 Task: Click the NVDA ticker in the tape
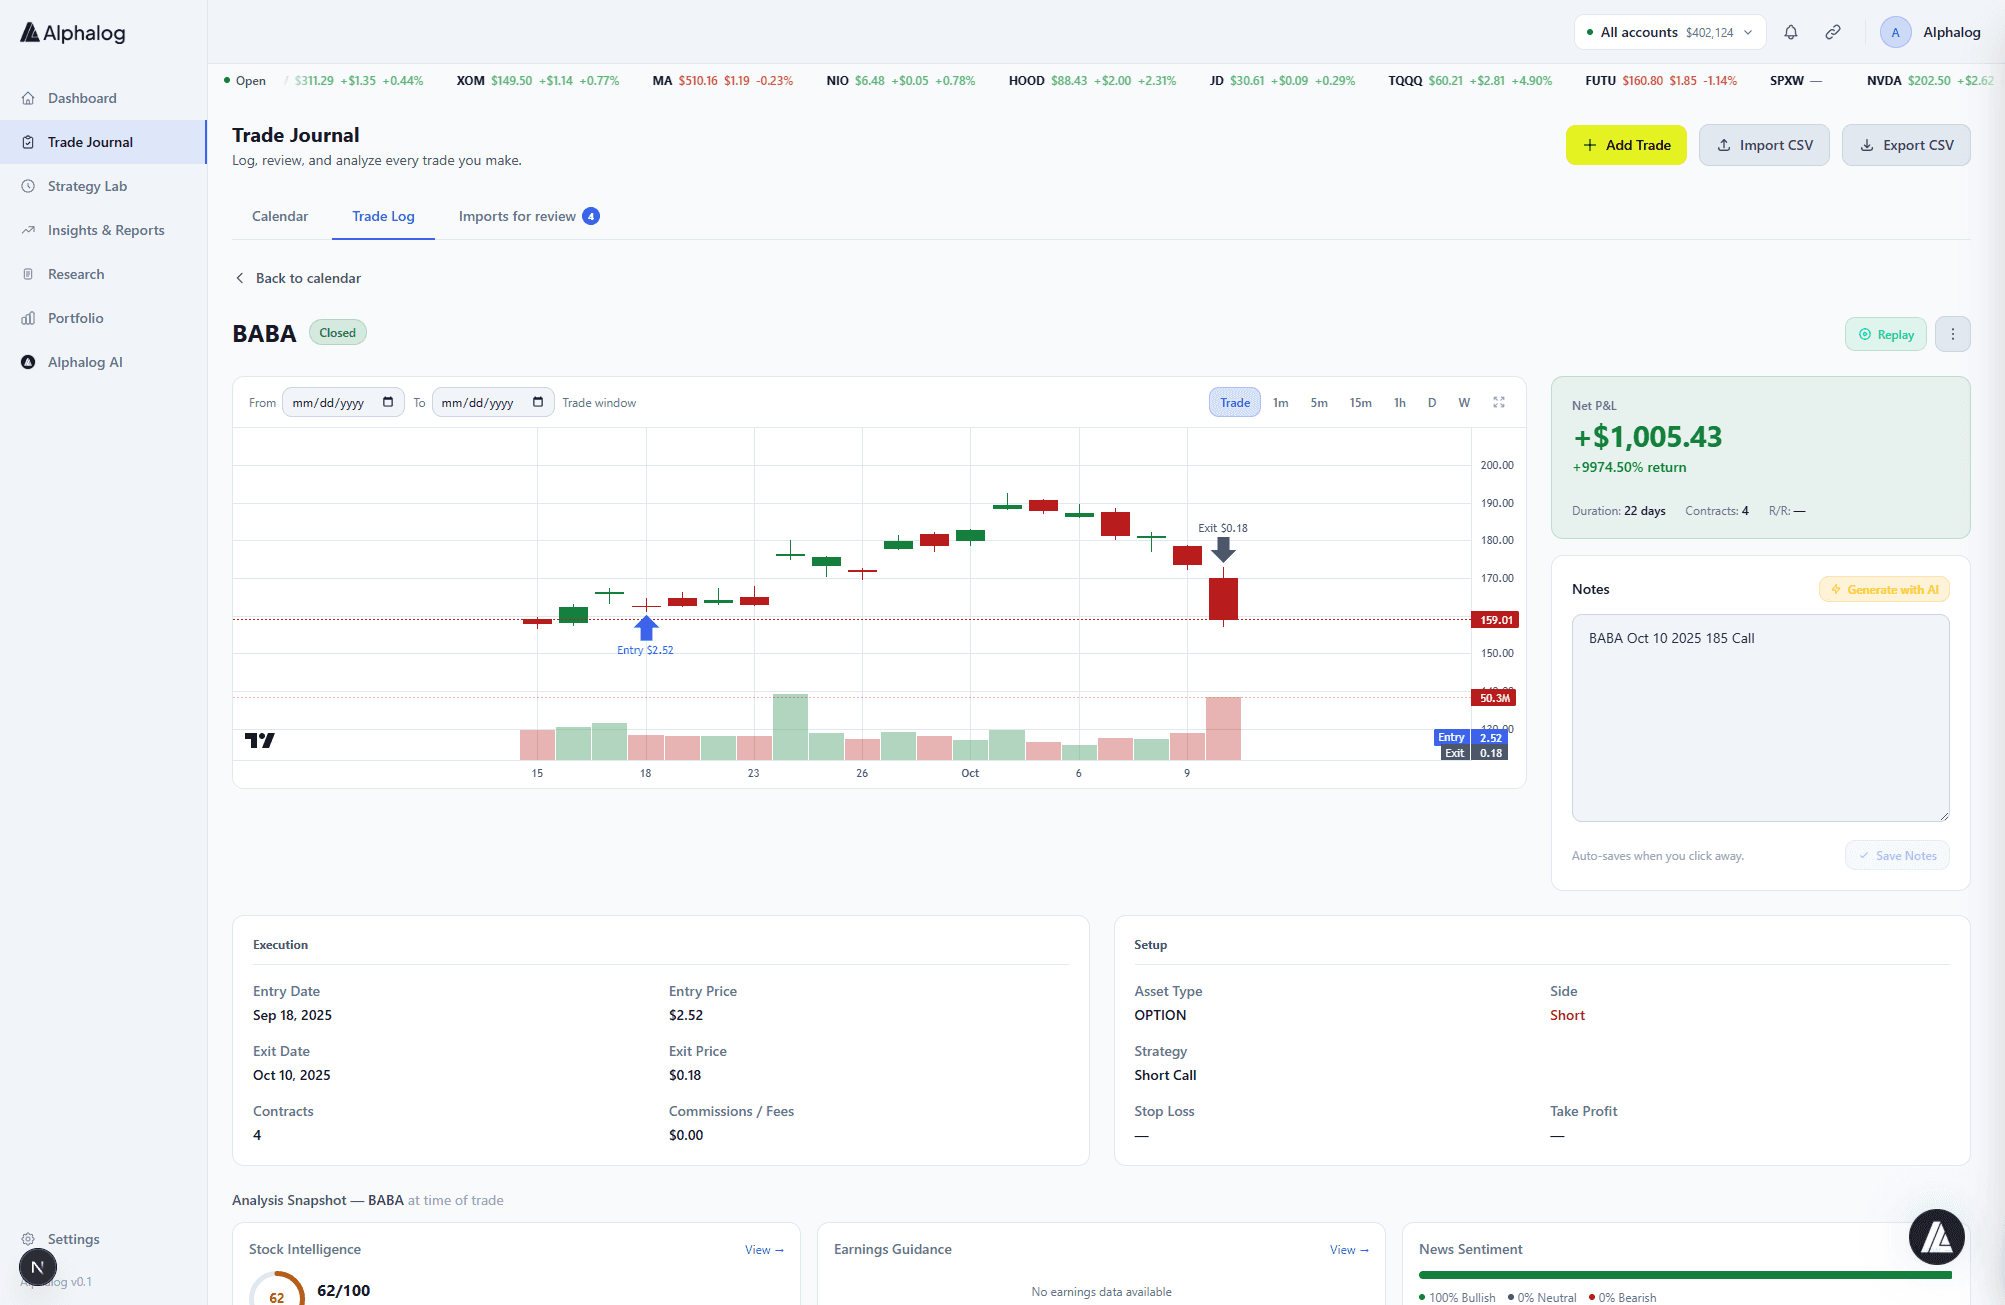click(1930, 81)
